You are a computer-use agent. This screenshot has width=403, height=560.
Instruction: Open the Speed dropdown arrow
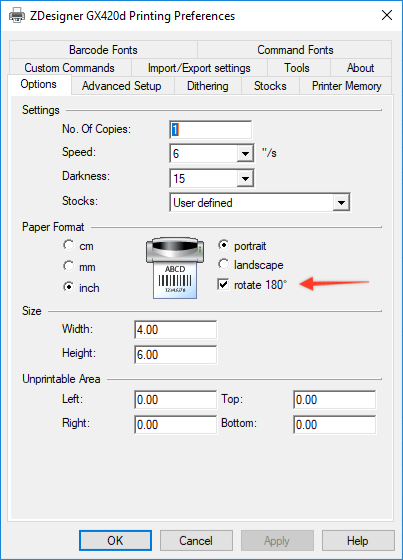(245, 154)
